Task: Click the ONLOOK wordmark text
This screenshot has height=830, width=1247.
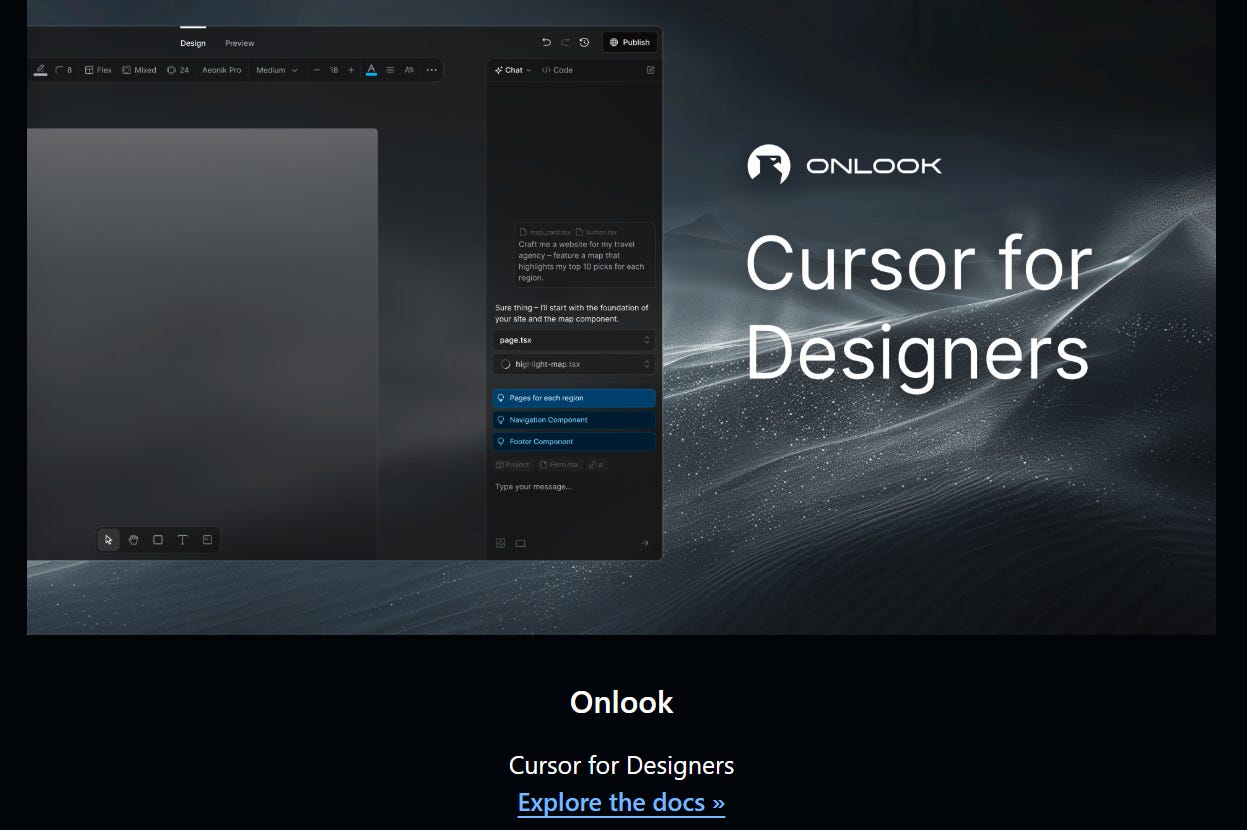Action: point(874,166)
